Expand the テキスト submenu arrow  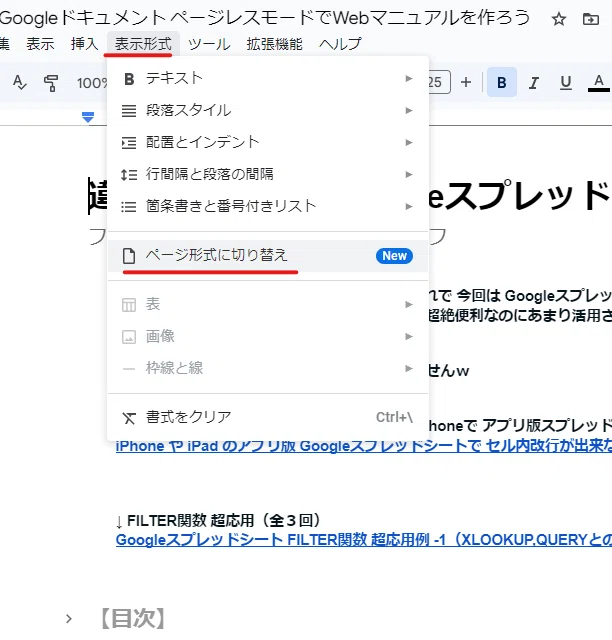[409, 78]
